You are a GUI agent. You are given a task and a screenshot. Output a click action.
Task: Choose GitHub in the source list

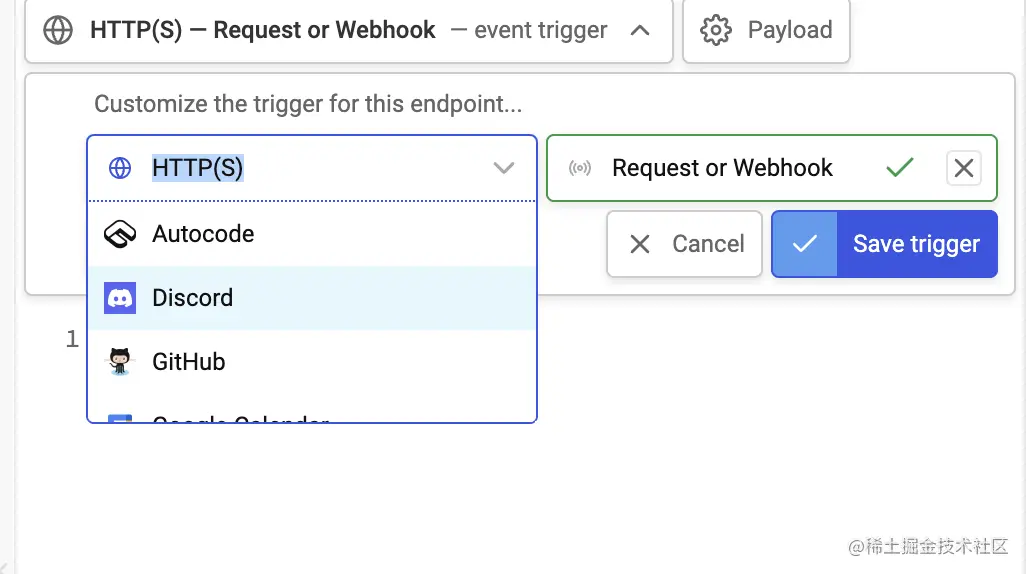point(312,361)
